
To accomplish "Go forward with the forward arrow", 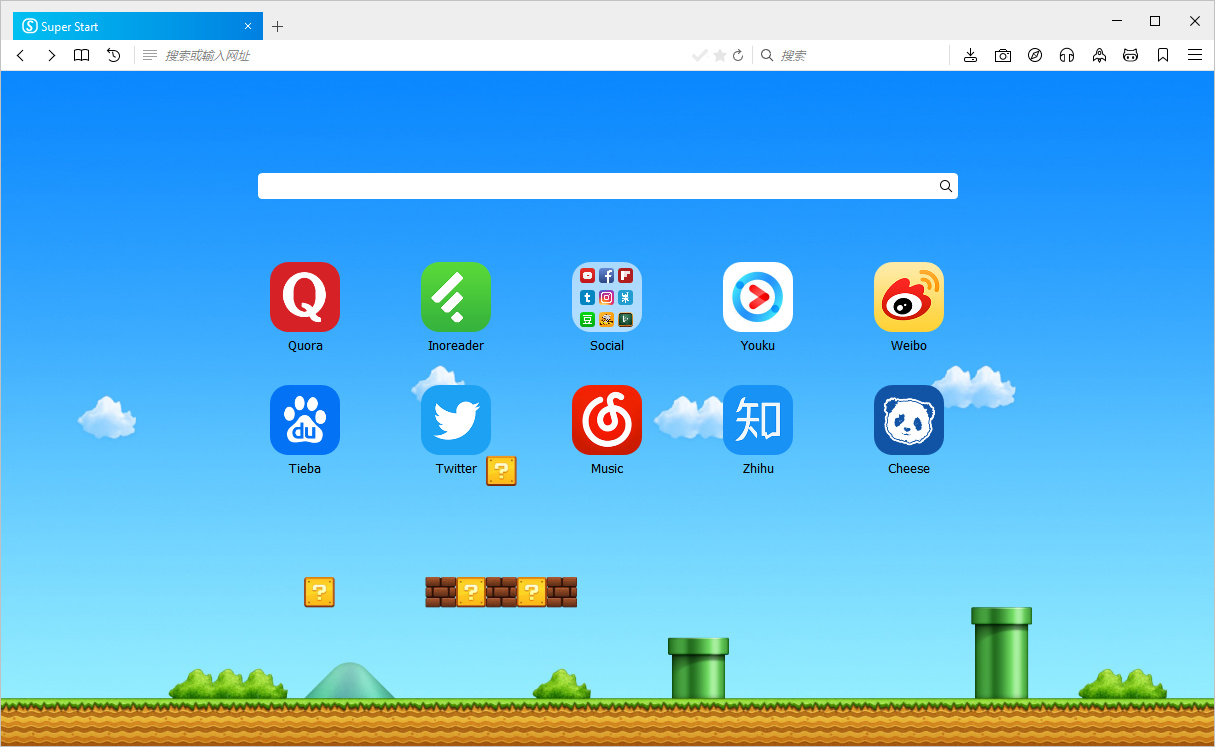I will click(x=52, y=55).
